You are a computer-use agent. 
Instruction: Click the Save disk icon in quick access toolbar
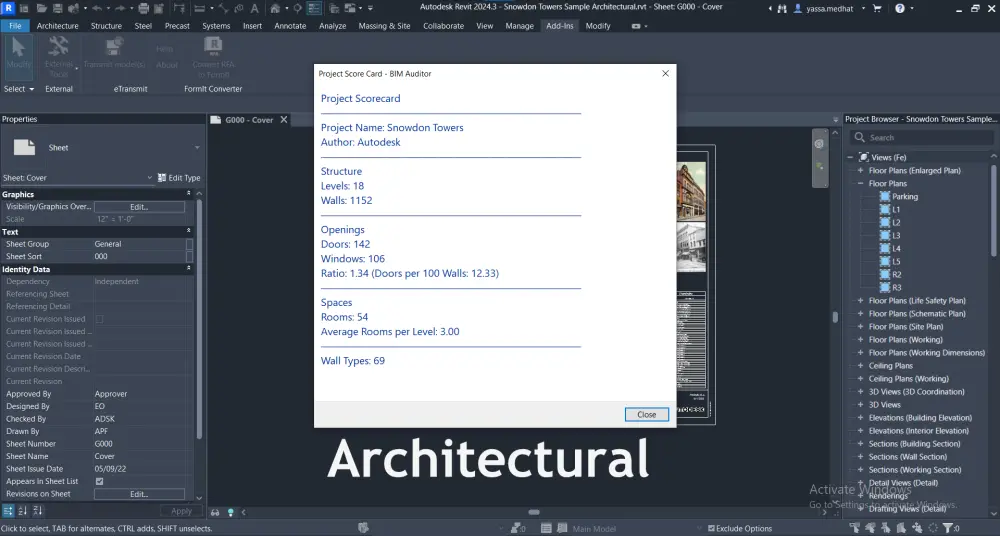57,8
